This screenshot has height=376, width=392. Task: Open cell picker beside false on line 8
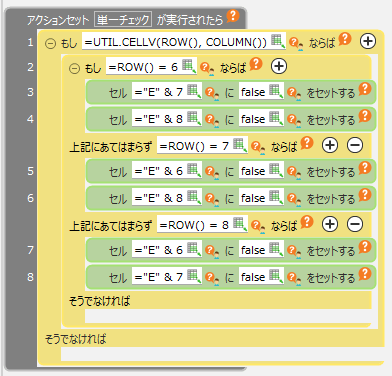coord(276,276)
